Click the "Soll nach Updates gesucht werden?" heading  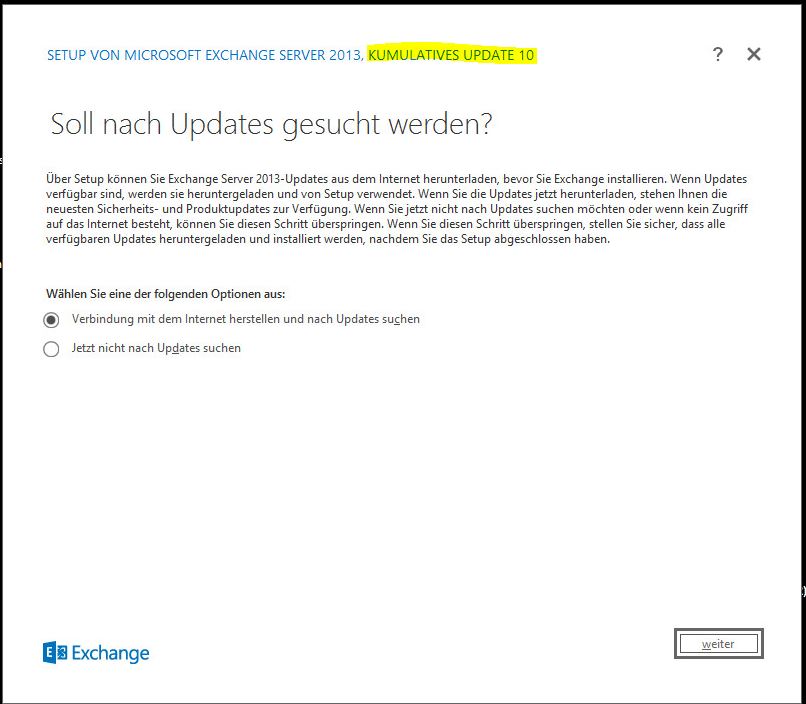tap(271, 124)
